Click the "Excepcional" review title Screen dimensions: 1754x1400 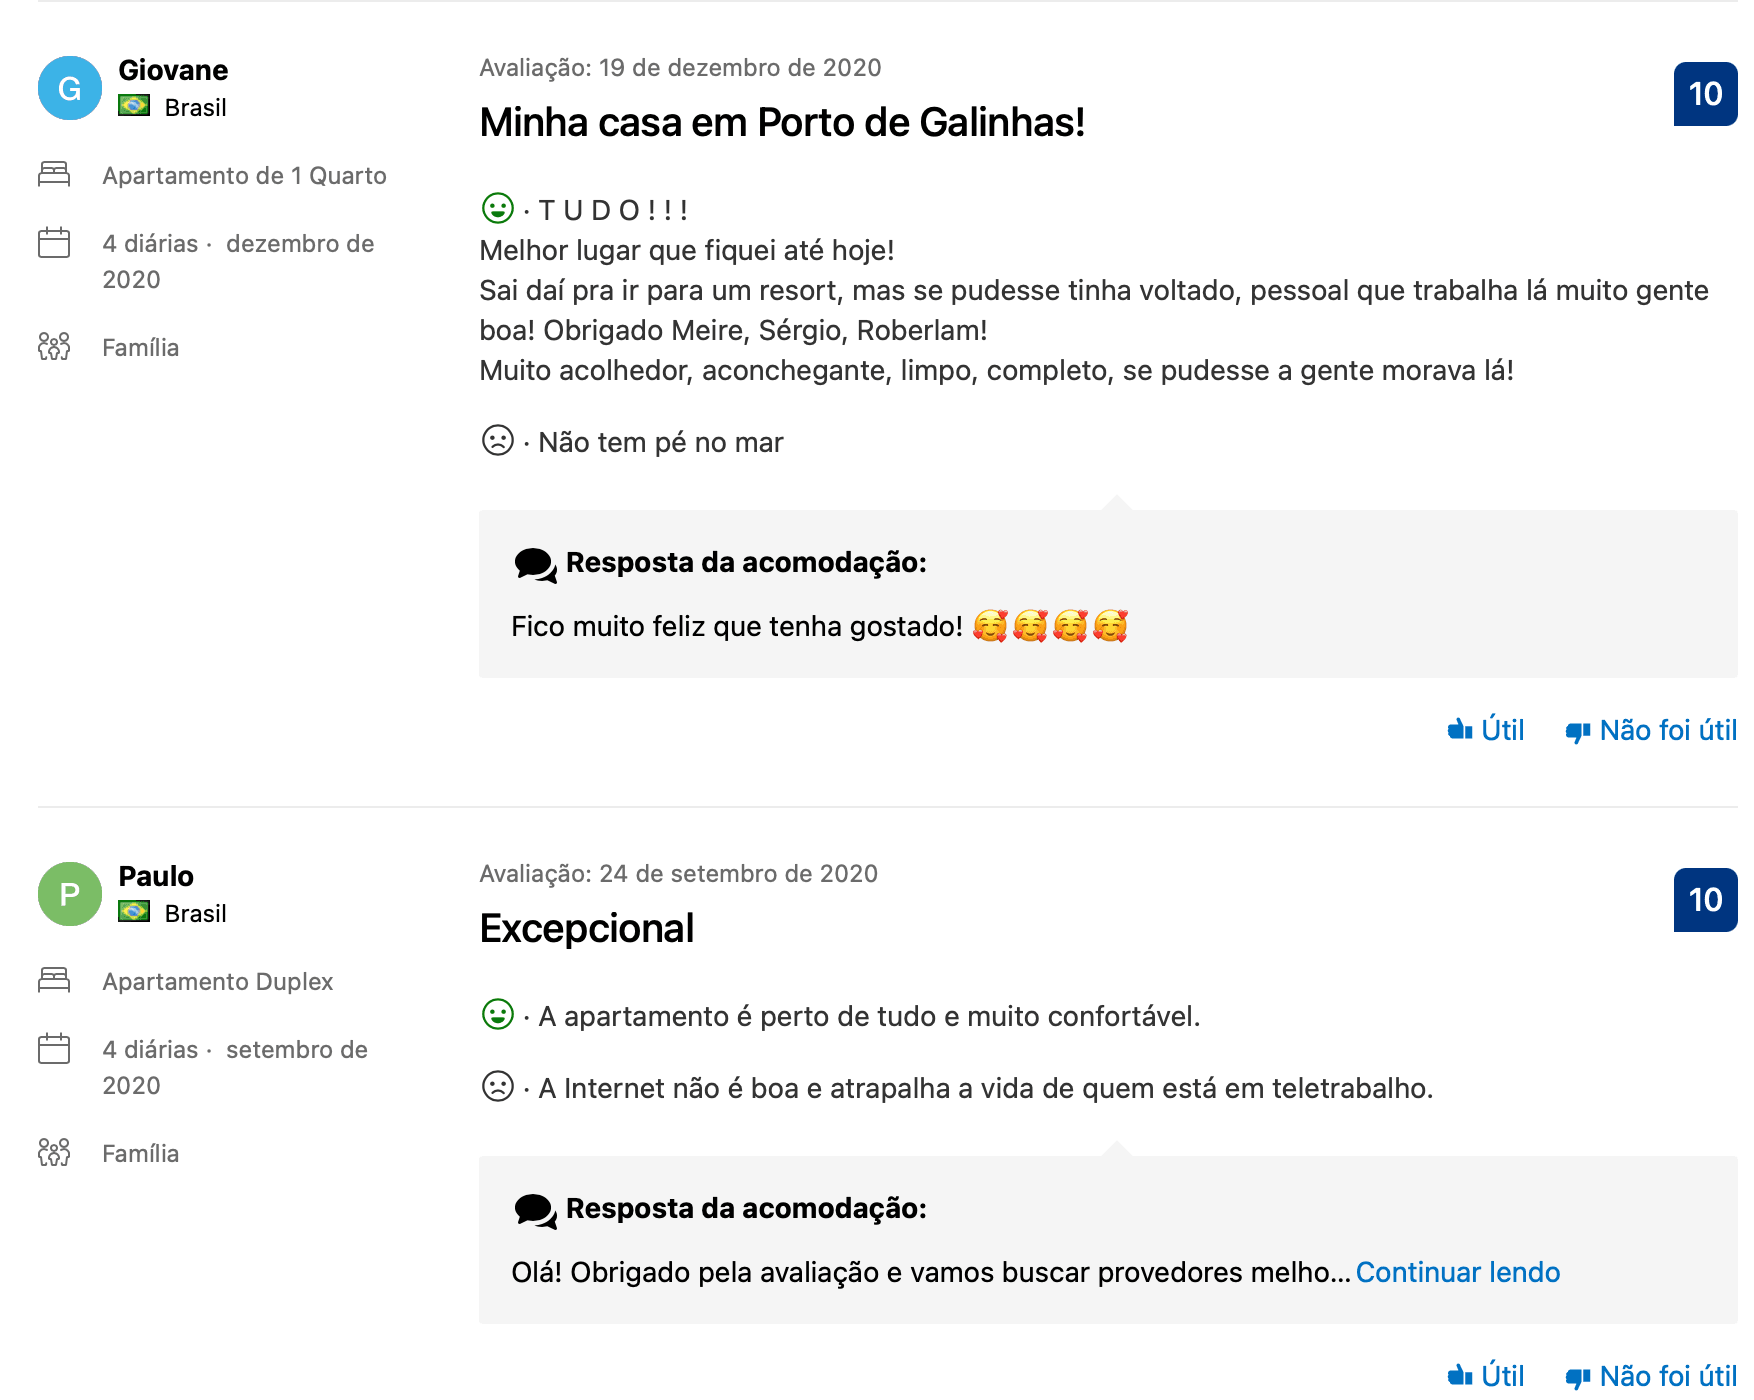pyautogui.click(x=587, y=929)
